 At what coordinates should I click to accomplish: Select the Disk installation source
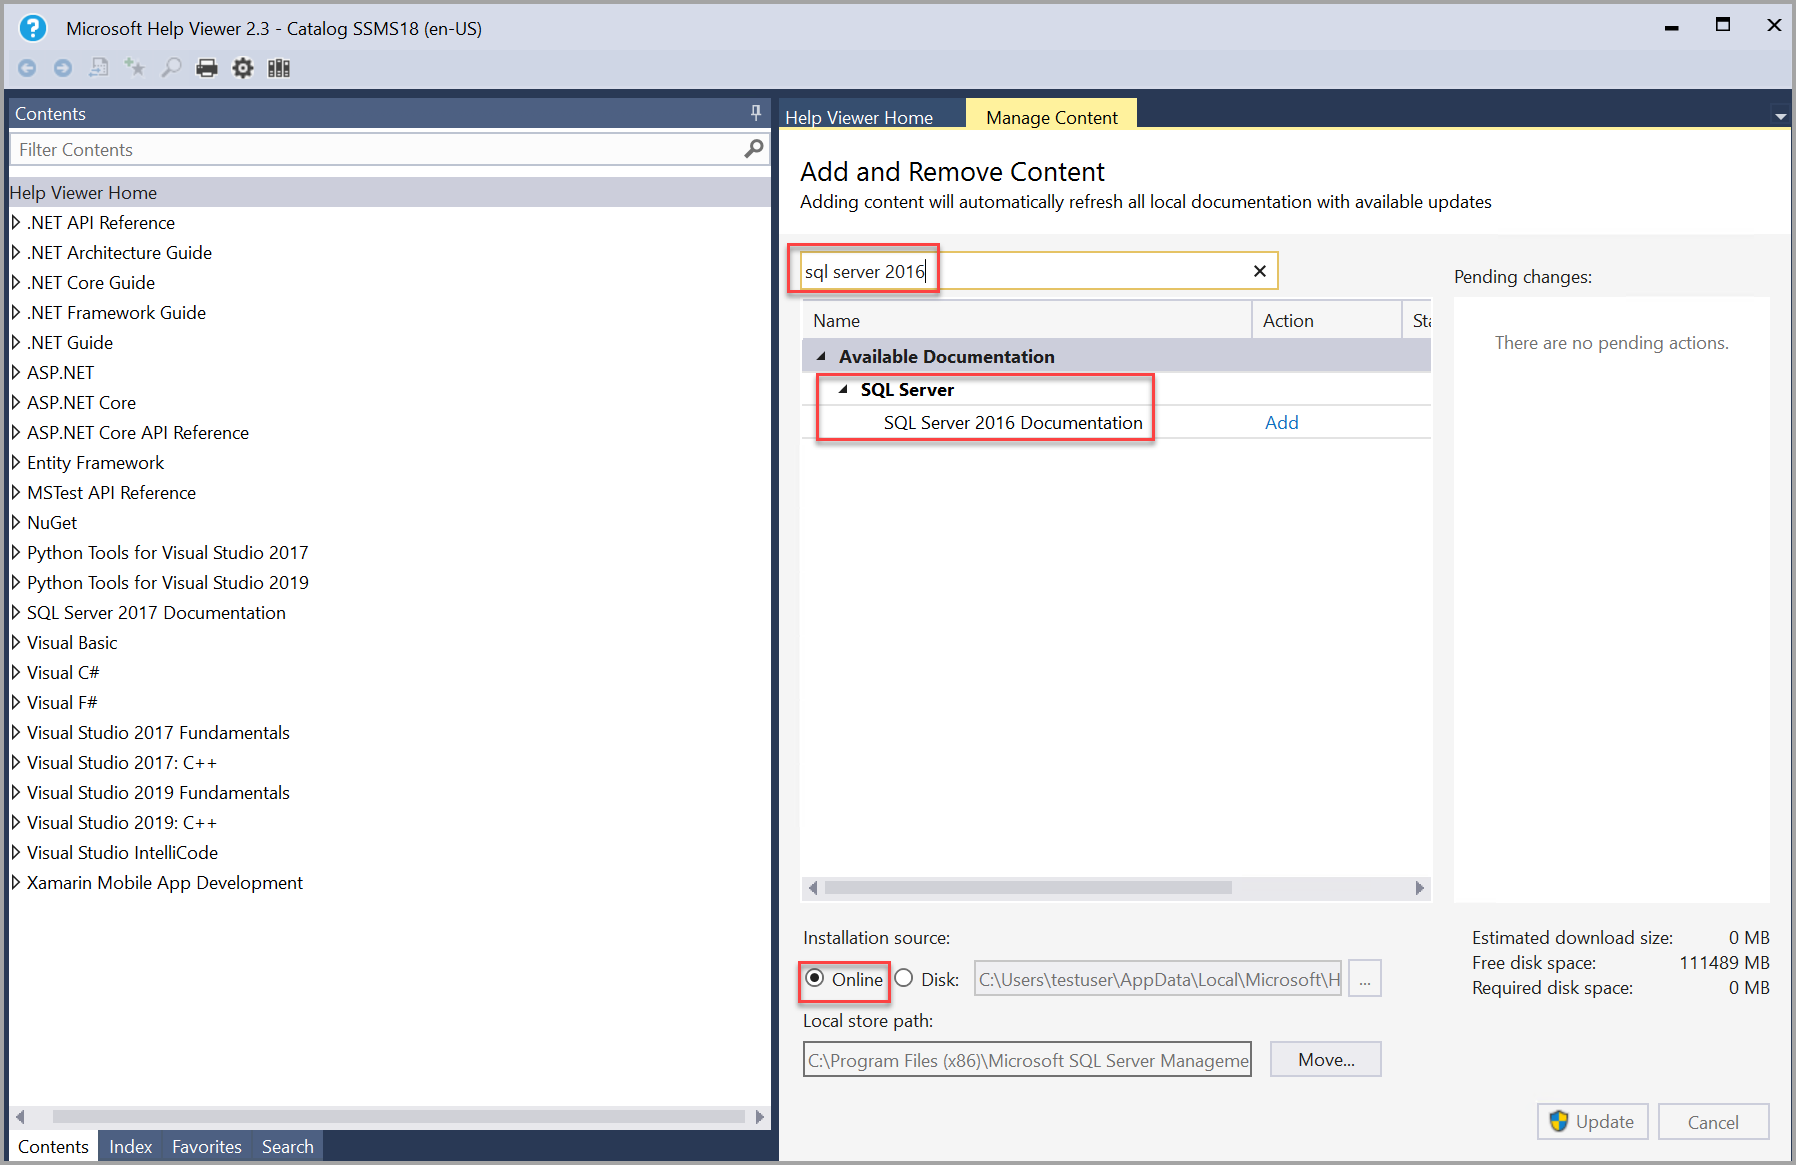point(904,979)
